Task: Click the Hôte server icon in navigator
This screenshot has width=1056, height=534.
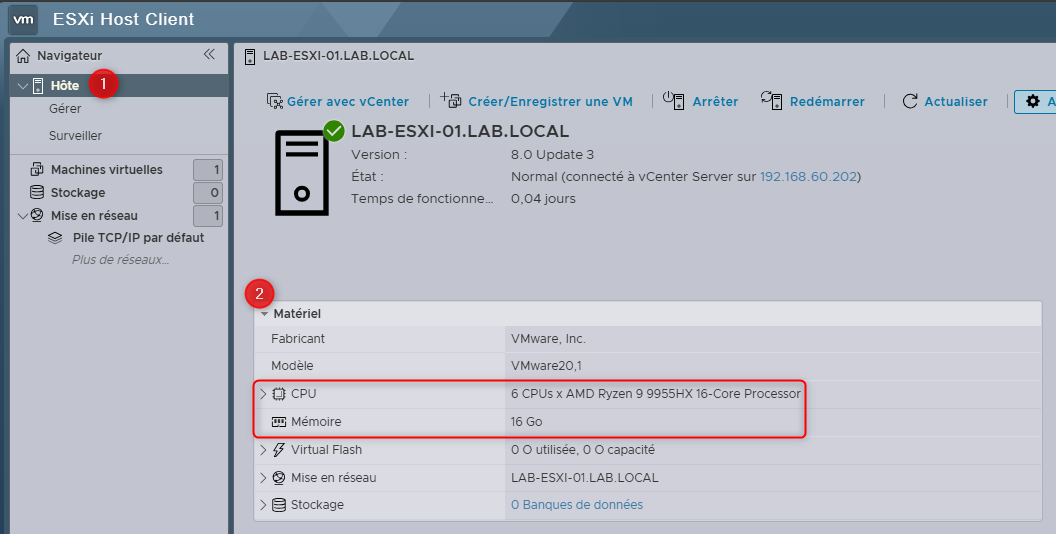Action: pos(38,86)
